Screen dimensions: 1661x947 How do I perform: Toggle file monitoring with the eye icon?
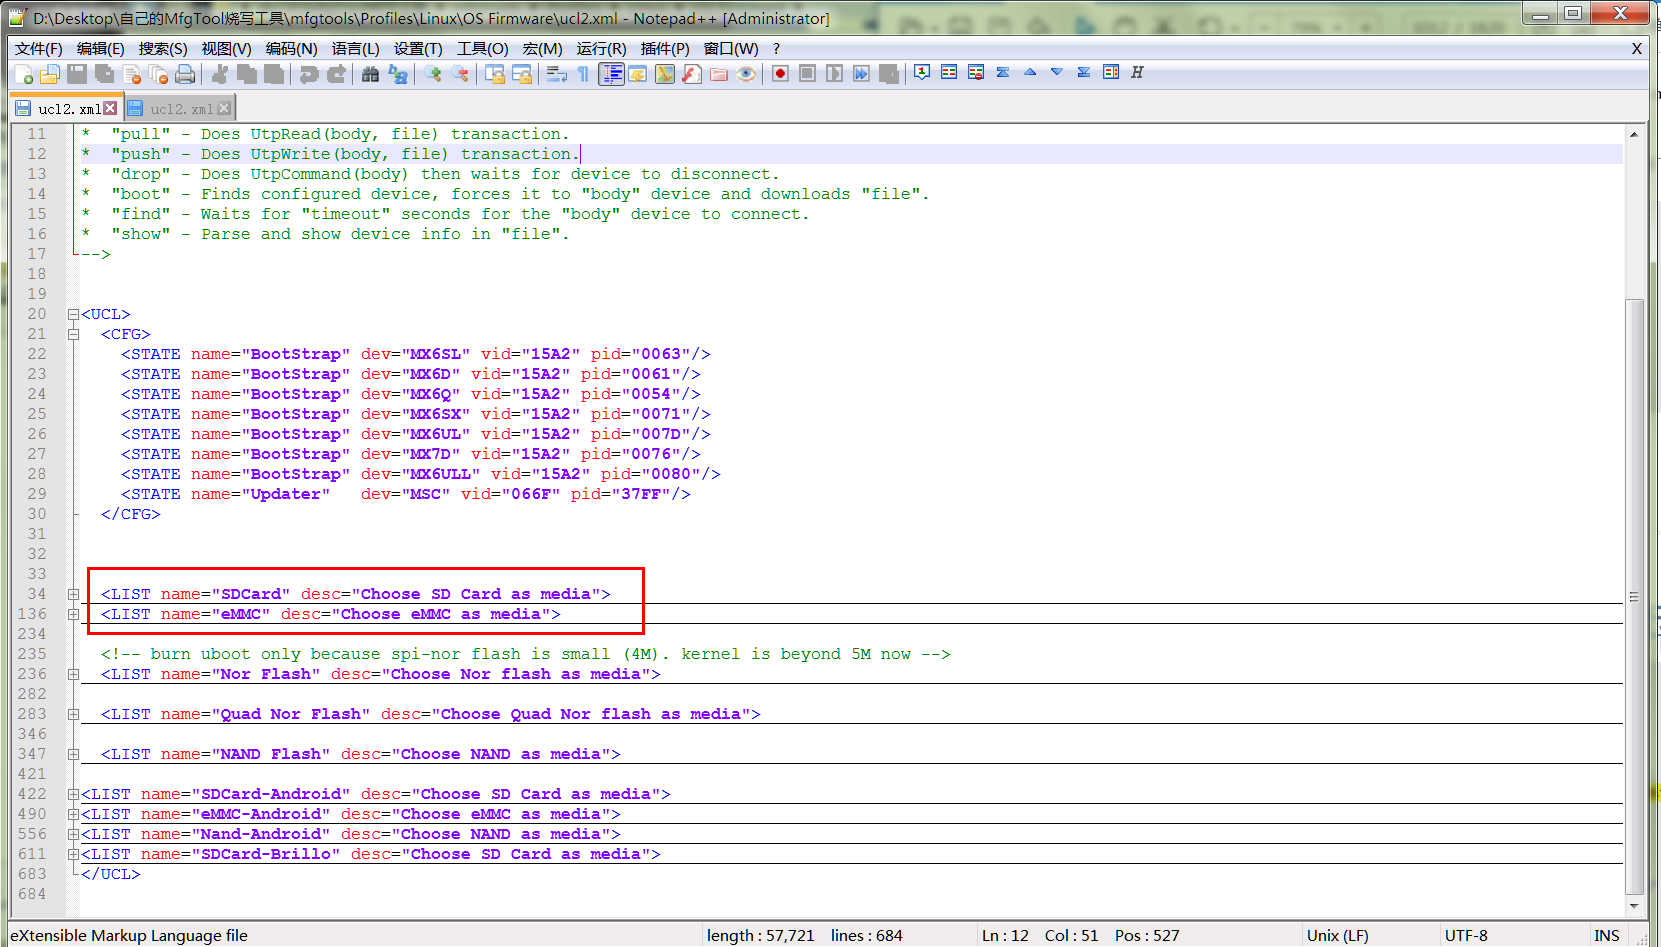pyautogui.click(x=746, y=73)
